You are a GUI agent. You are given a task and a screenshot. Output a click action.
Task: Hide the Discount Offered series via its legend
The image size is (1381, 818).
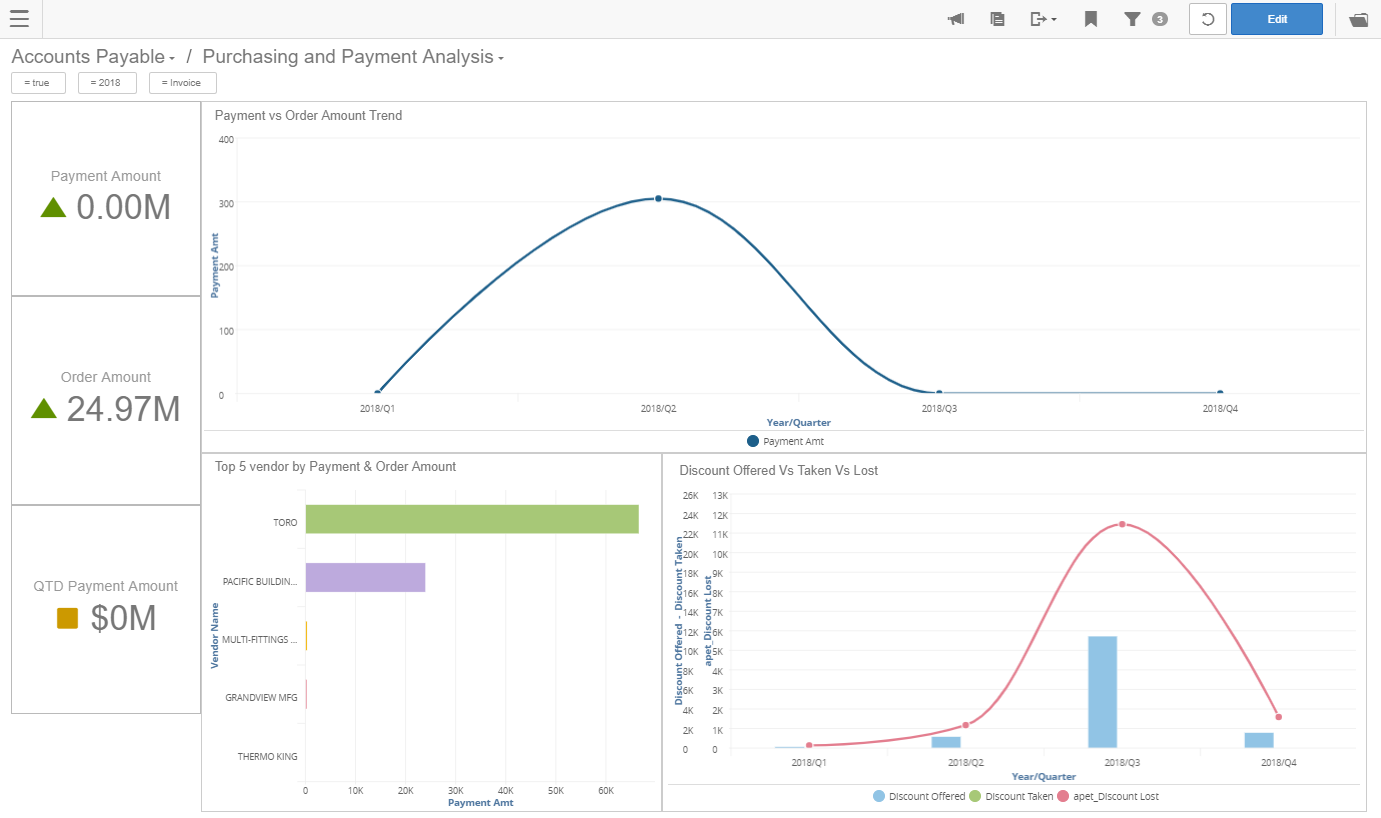919,796
